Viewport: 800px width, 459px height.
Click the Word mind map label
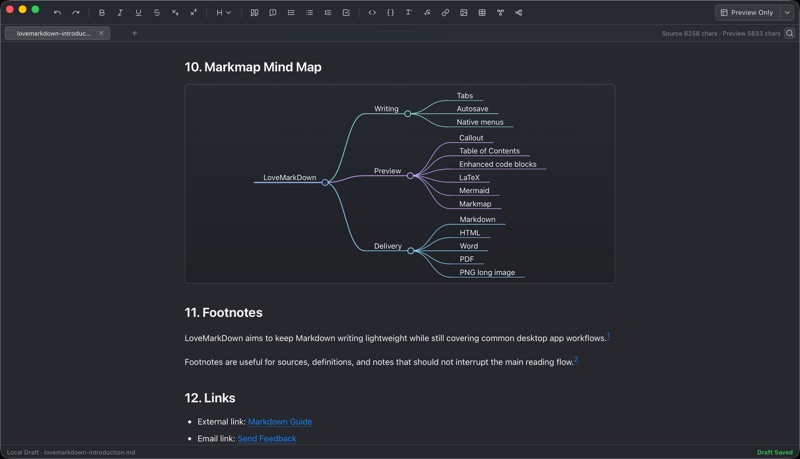point(469,246)
